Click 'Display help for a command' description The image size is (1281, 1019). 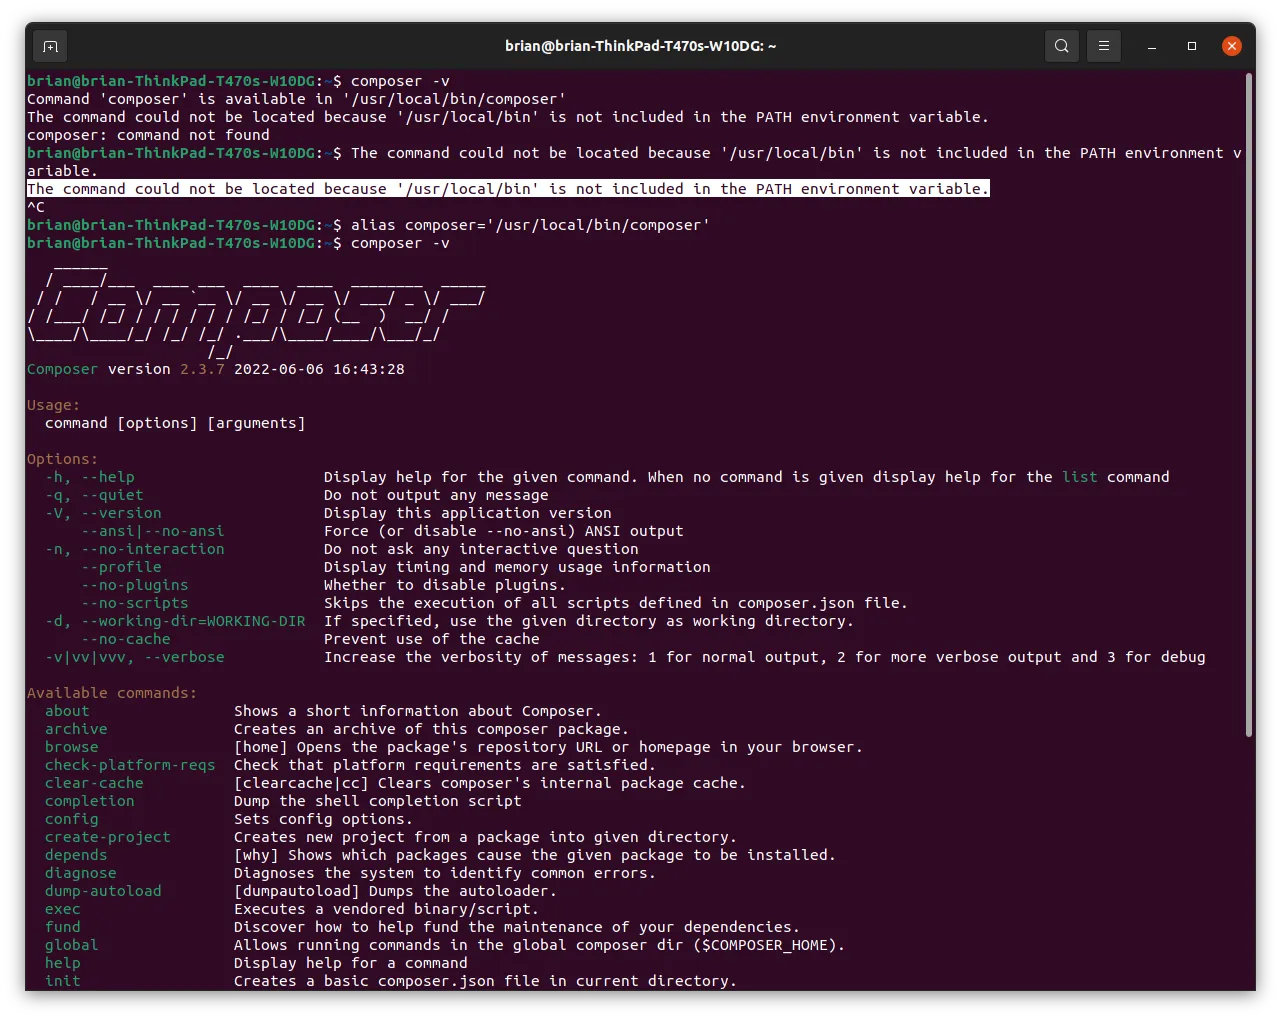click(351, 963)
